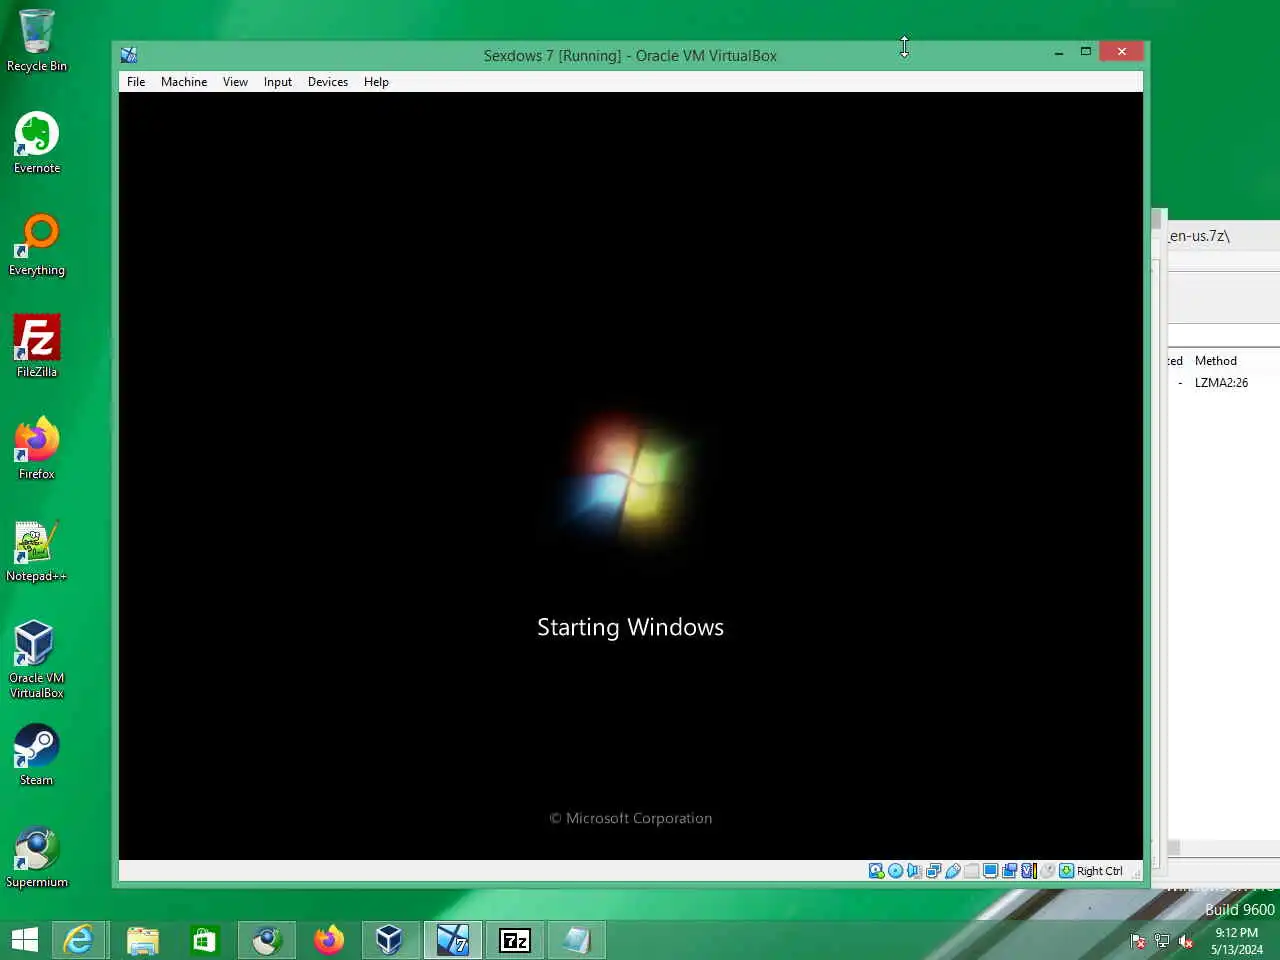This screenshot has width=1280, height=960.
Task: Click inside the VM screen showing Starting Windows
Action: tap(631, 476)
